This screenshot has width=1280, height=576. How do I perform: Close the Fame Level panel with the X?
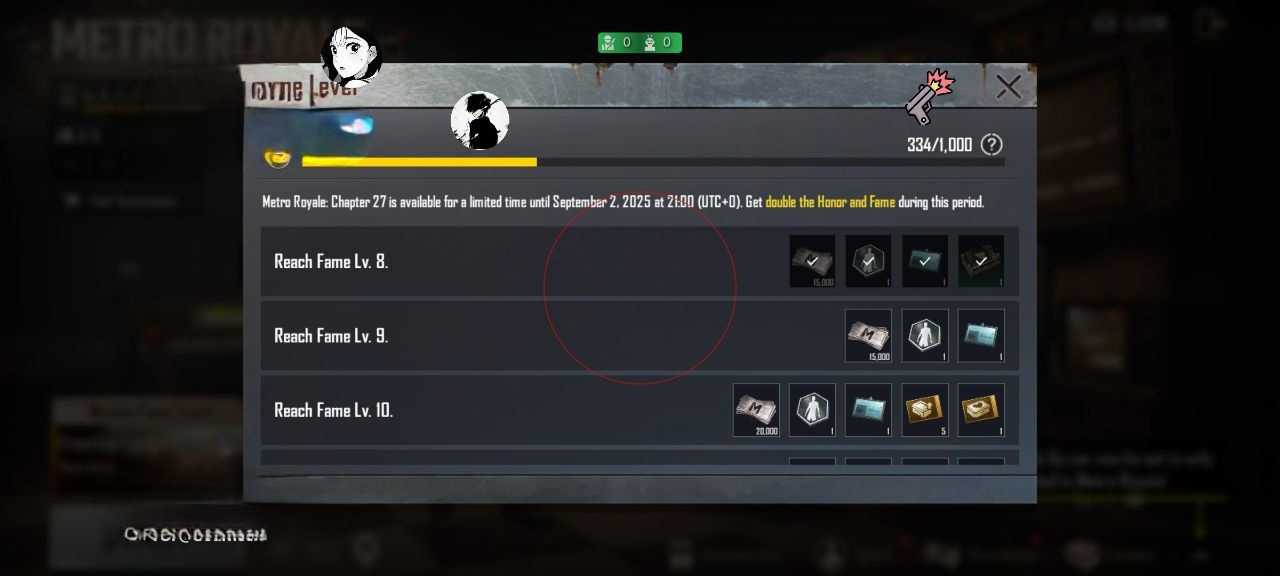[x=1008, y=87]
